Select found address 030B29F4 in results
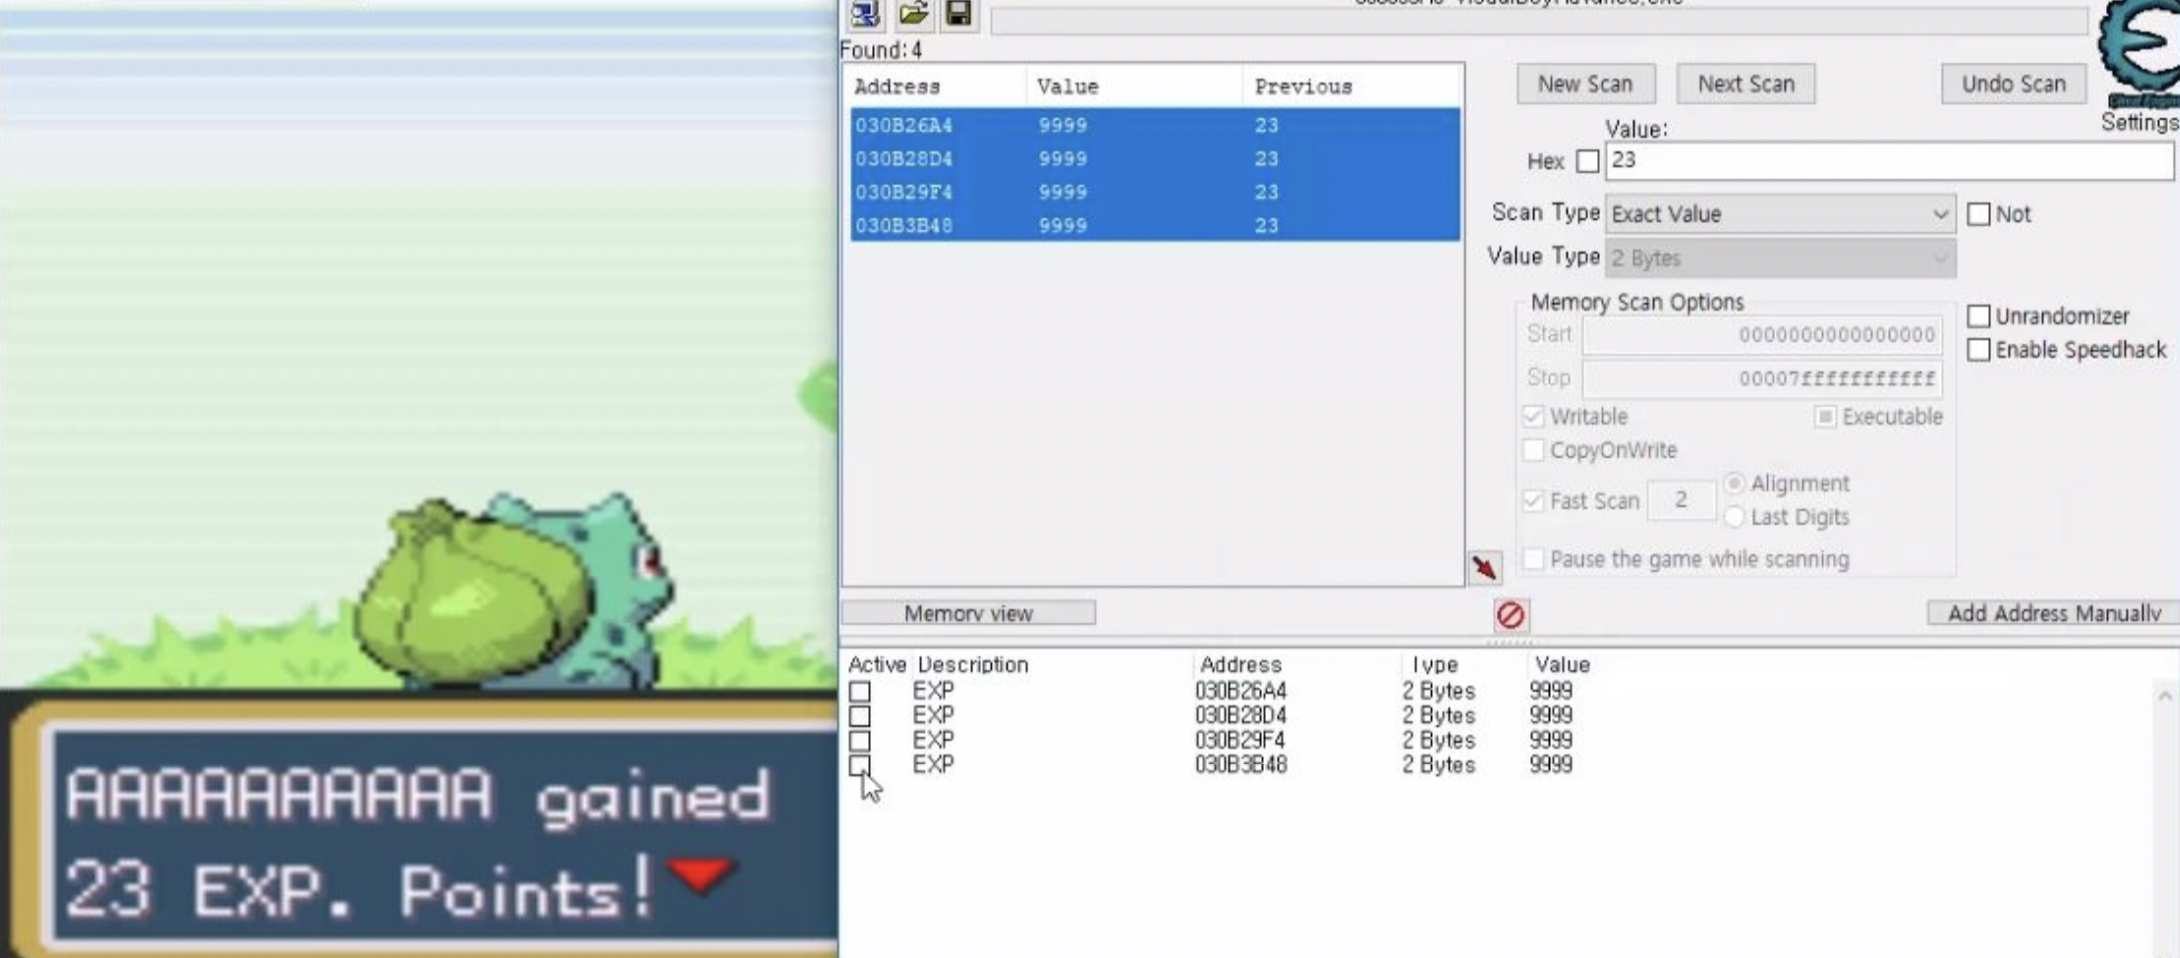Viewport: 2180px width, 958px height. (1155, 192)
